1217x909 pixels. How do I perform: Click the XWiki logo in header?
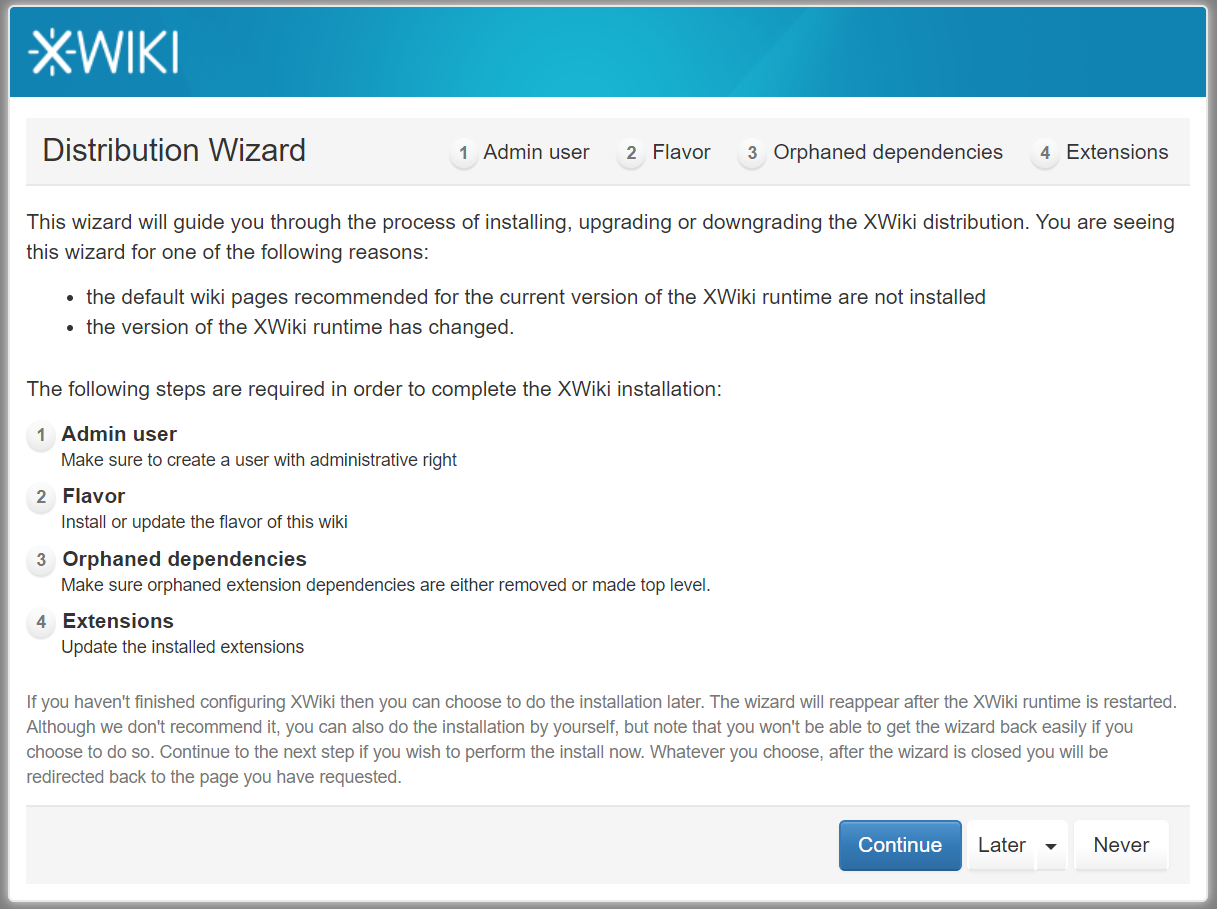click(x=103, y=53)
